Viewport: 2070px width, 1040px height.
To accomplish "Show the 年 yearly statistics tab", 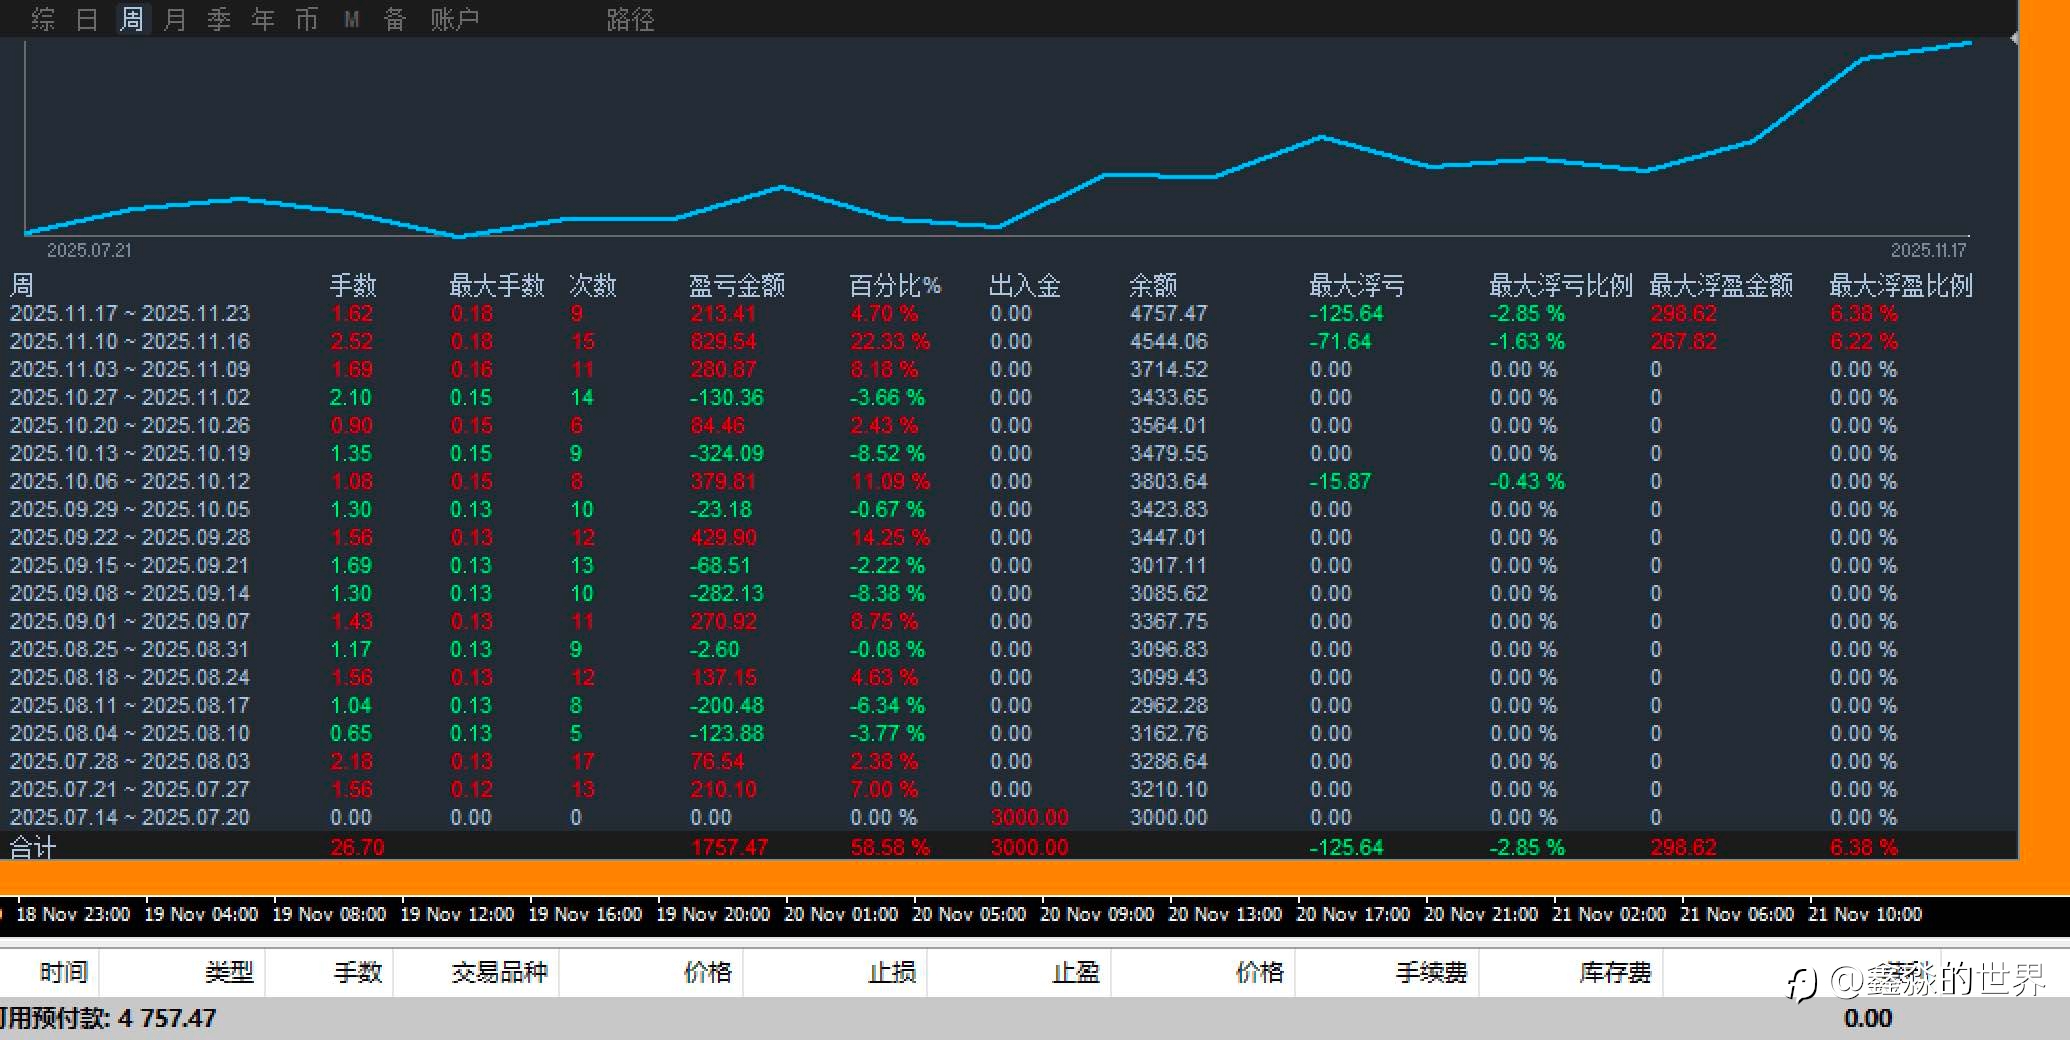I will coord(263,19).
